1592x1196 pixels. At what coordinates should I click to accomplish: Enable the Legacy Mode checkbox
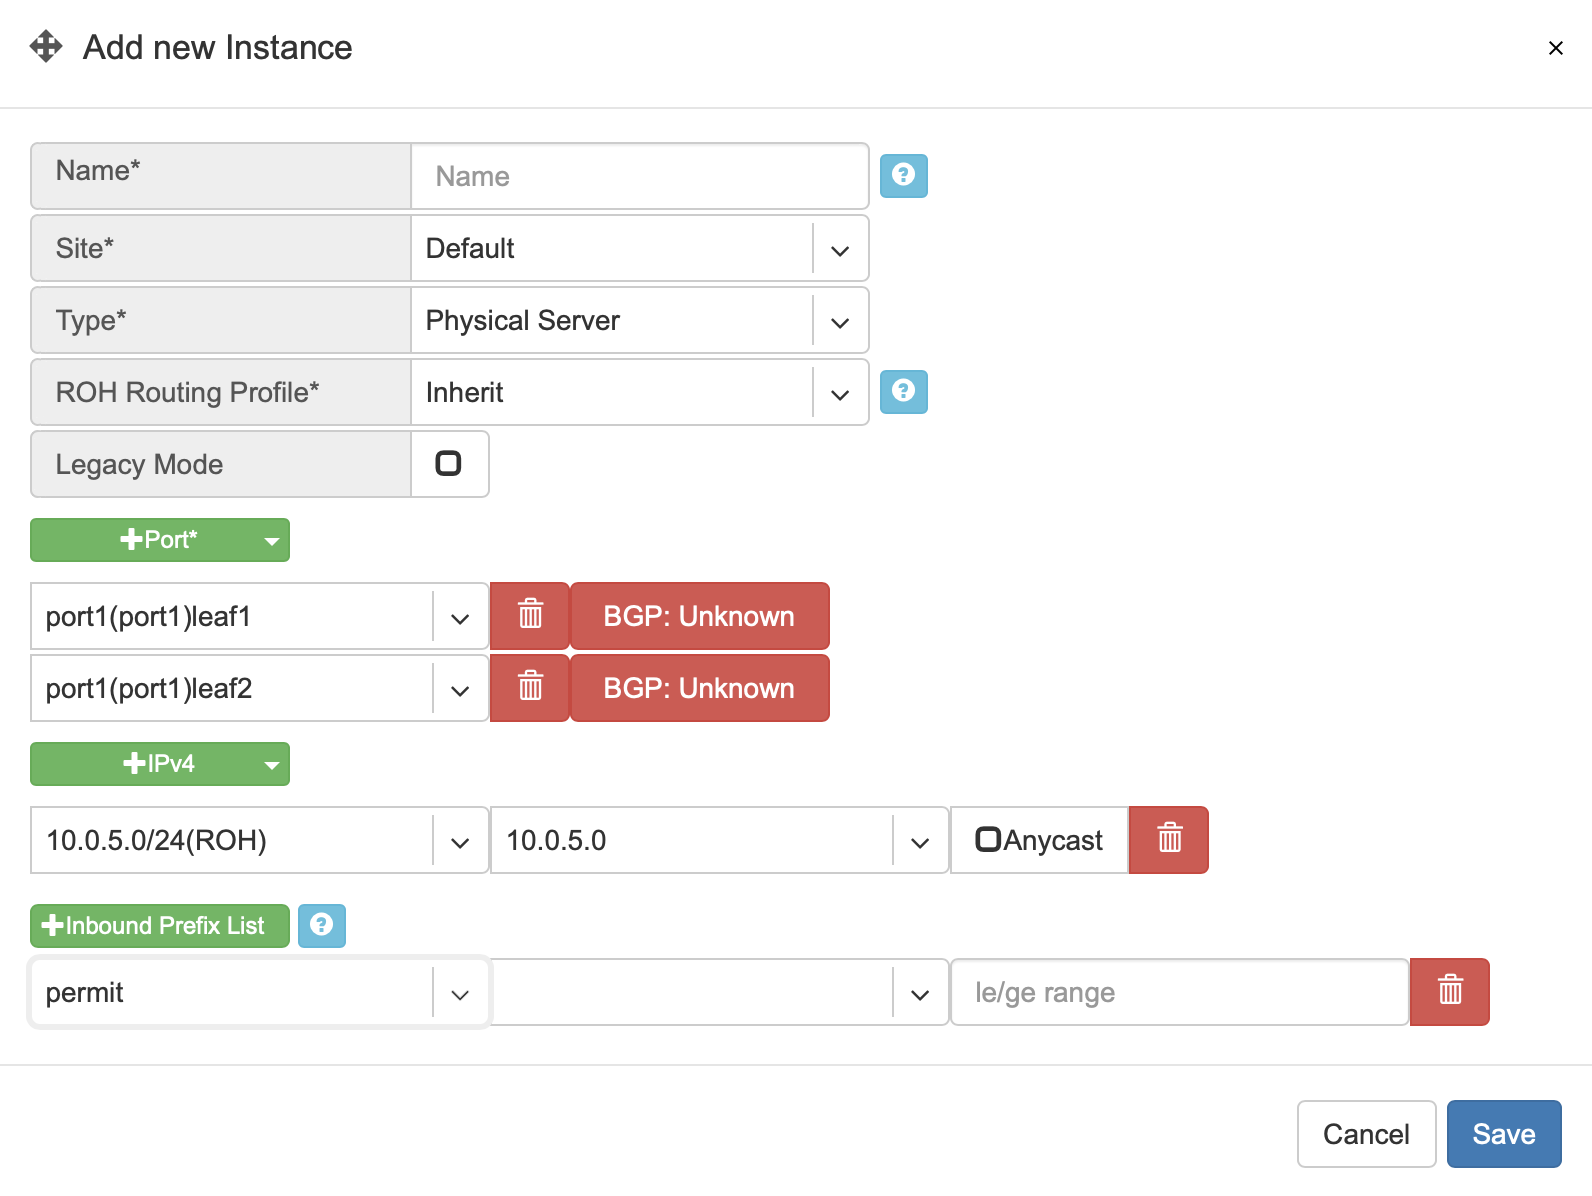448,463
